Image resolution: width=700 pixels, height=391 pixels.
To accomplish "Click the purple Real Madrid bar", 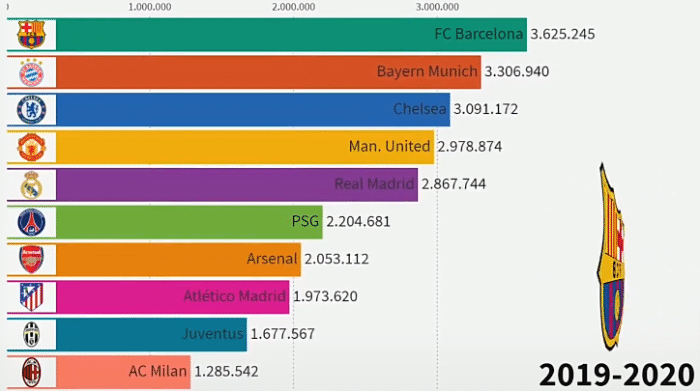I will coord(237,185).
